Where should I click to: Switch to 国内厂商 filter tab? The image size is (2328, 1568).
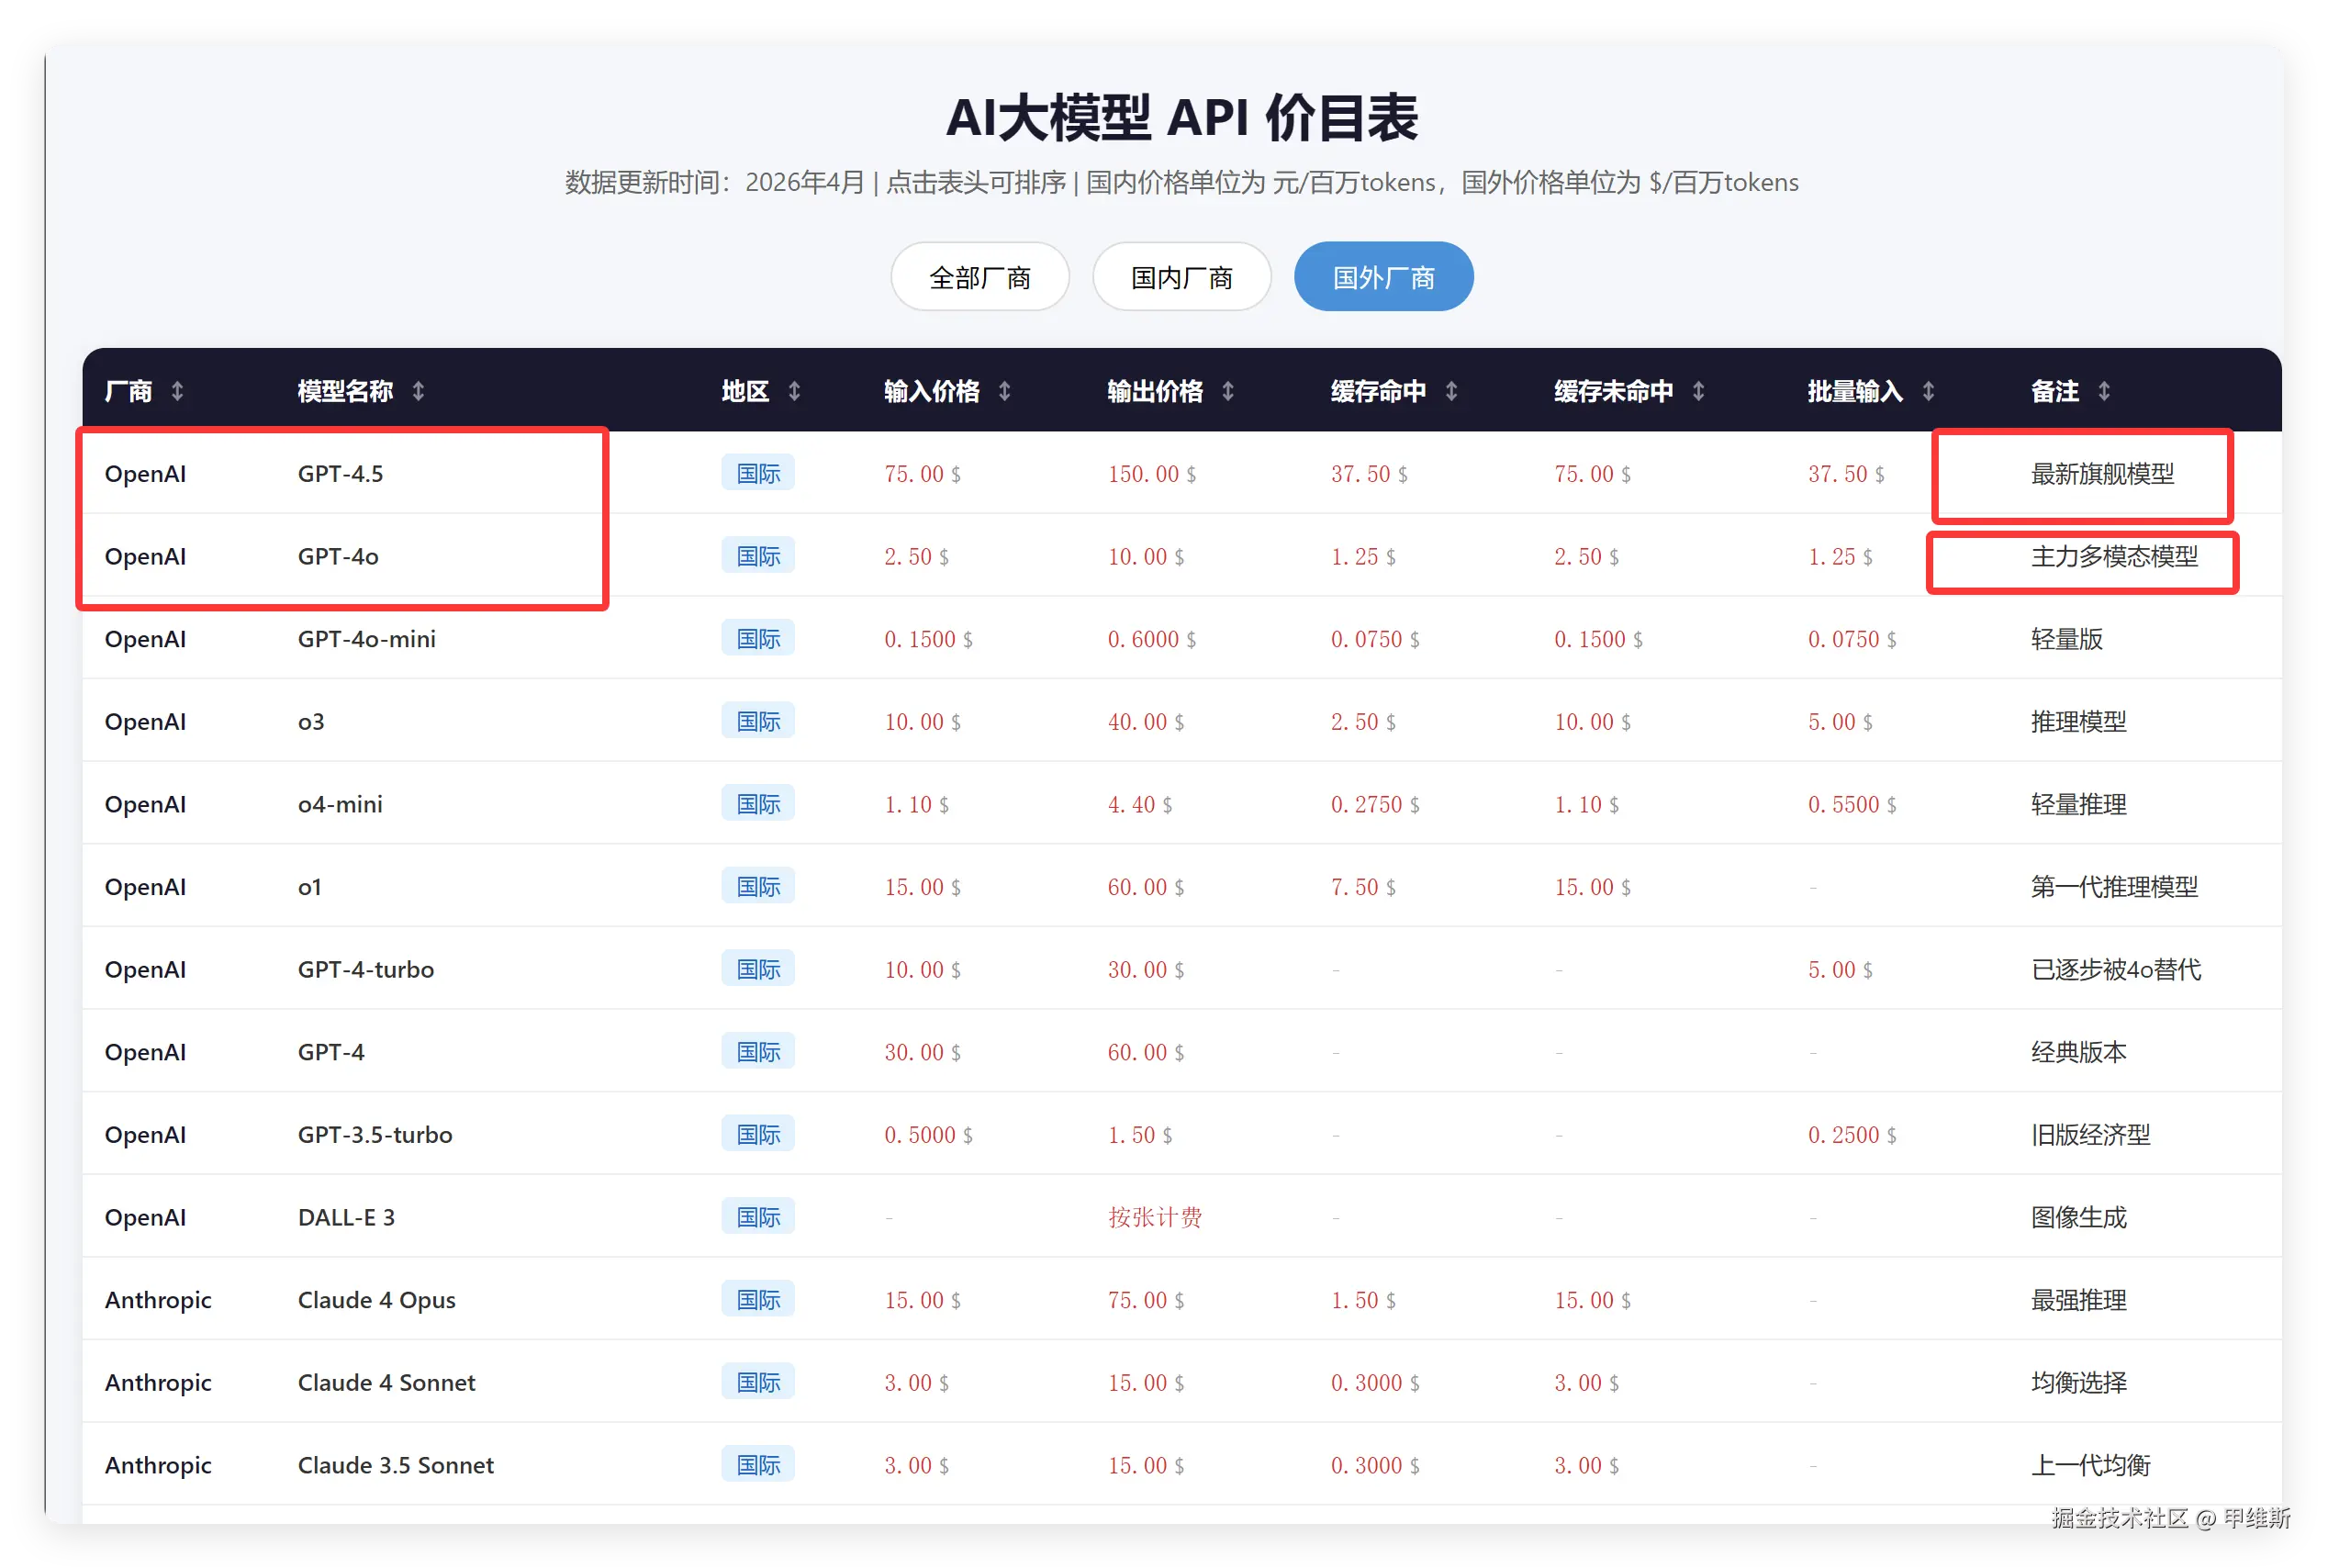click(1181, 277)
